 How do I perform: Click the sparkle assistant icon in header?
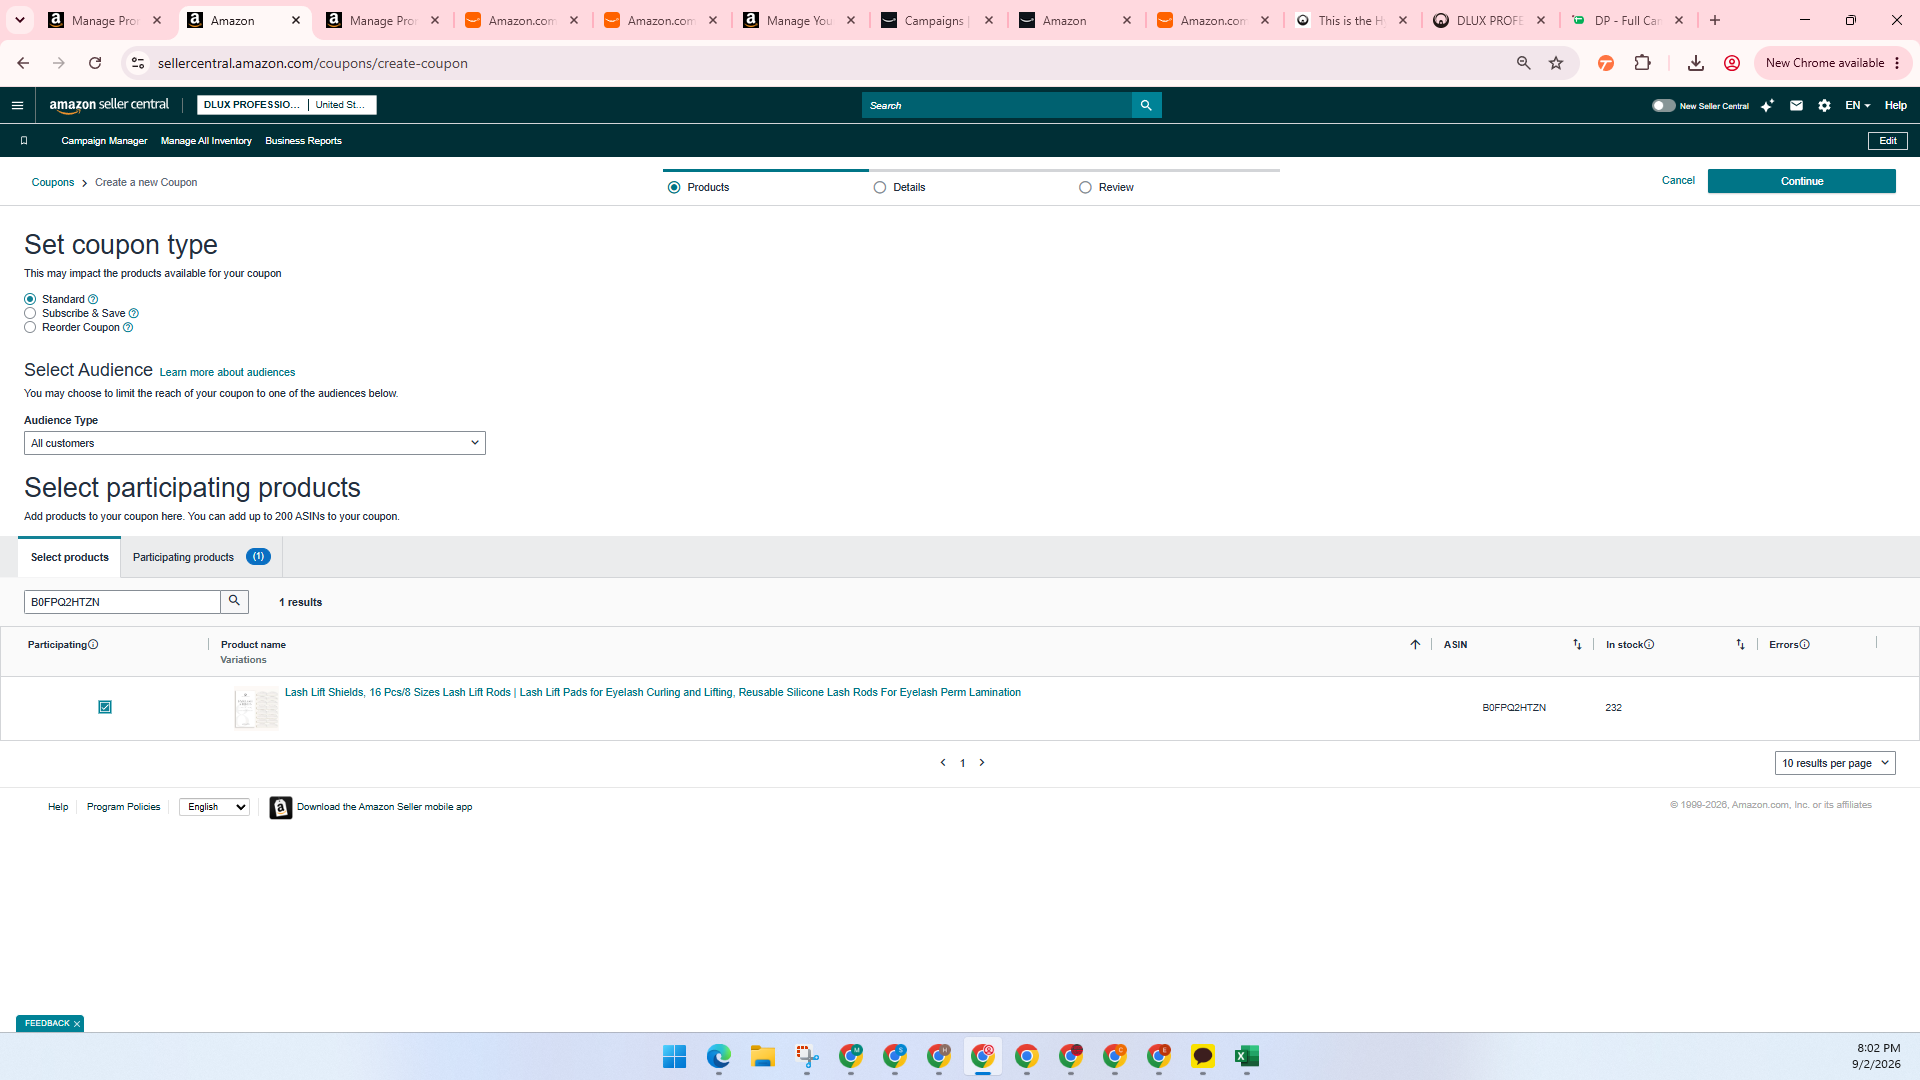point(1767,105)
